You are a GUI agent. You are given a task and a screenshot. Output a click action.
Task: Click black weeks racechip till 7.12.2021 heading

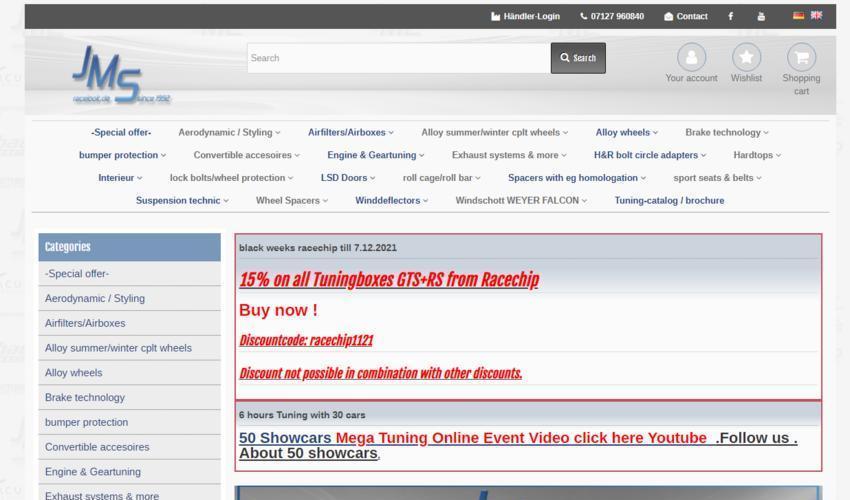click(x=318, y=248)
